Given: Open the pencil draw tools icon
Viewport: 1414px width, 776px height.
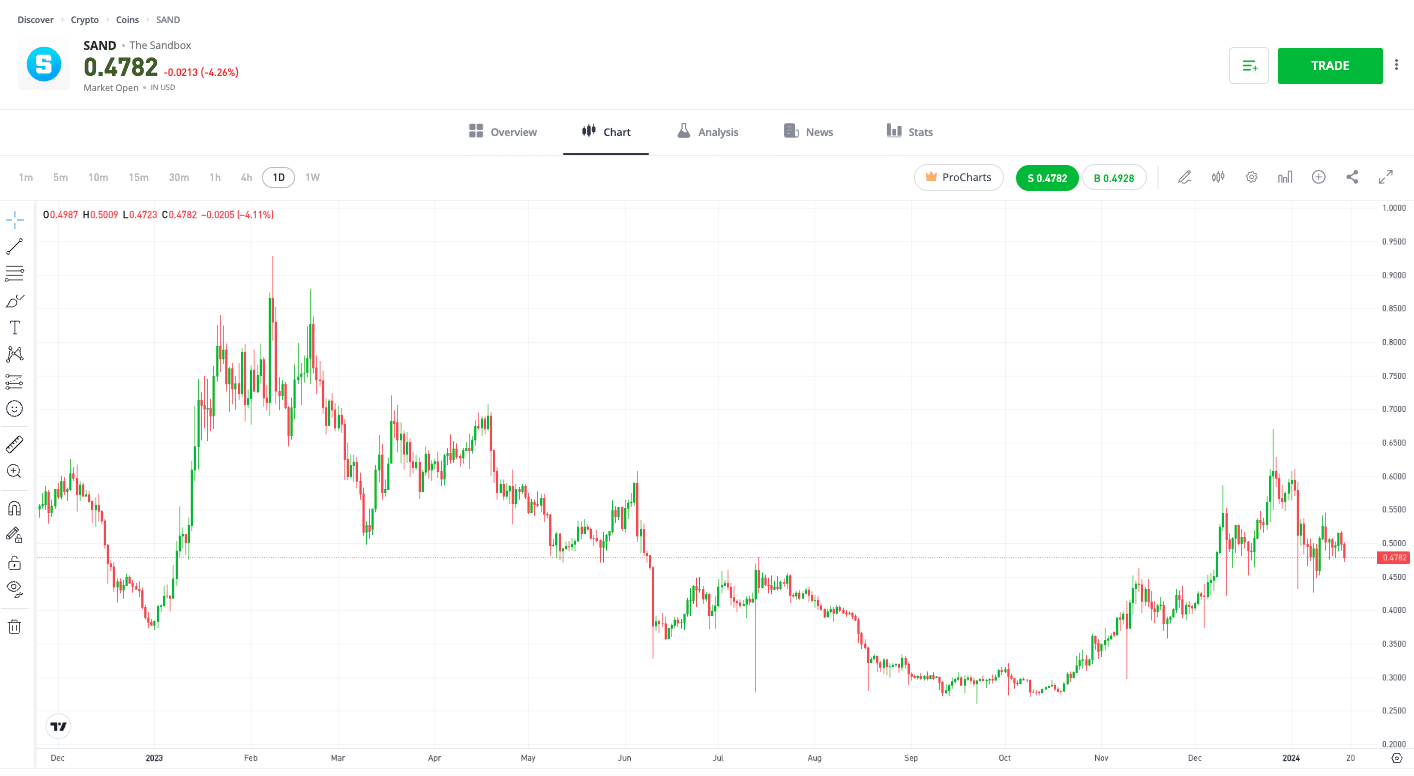Looking at the screenshot, I should [1185, 177].
